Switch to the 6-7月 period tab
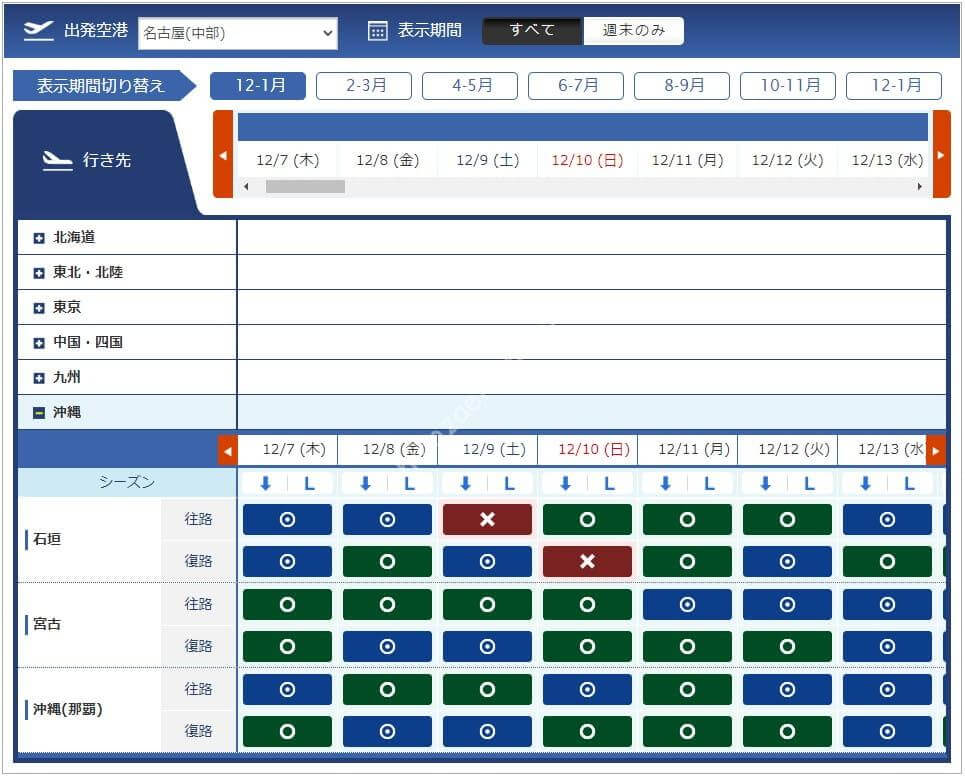965x777 pixels. pyautogui.click(x=575, y=86)
